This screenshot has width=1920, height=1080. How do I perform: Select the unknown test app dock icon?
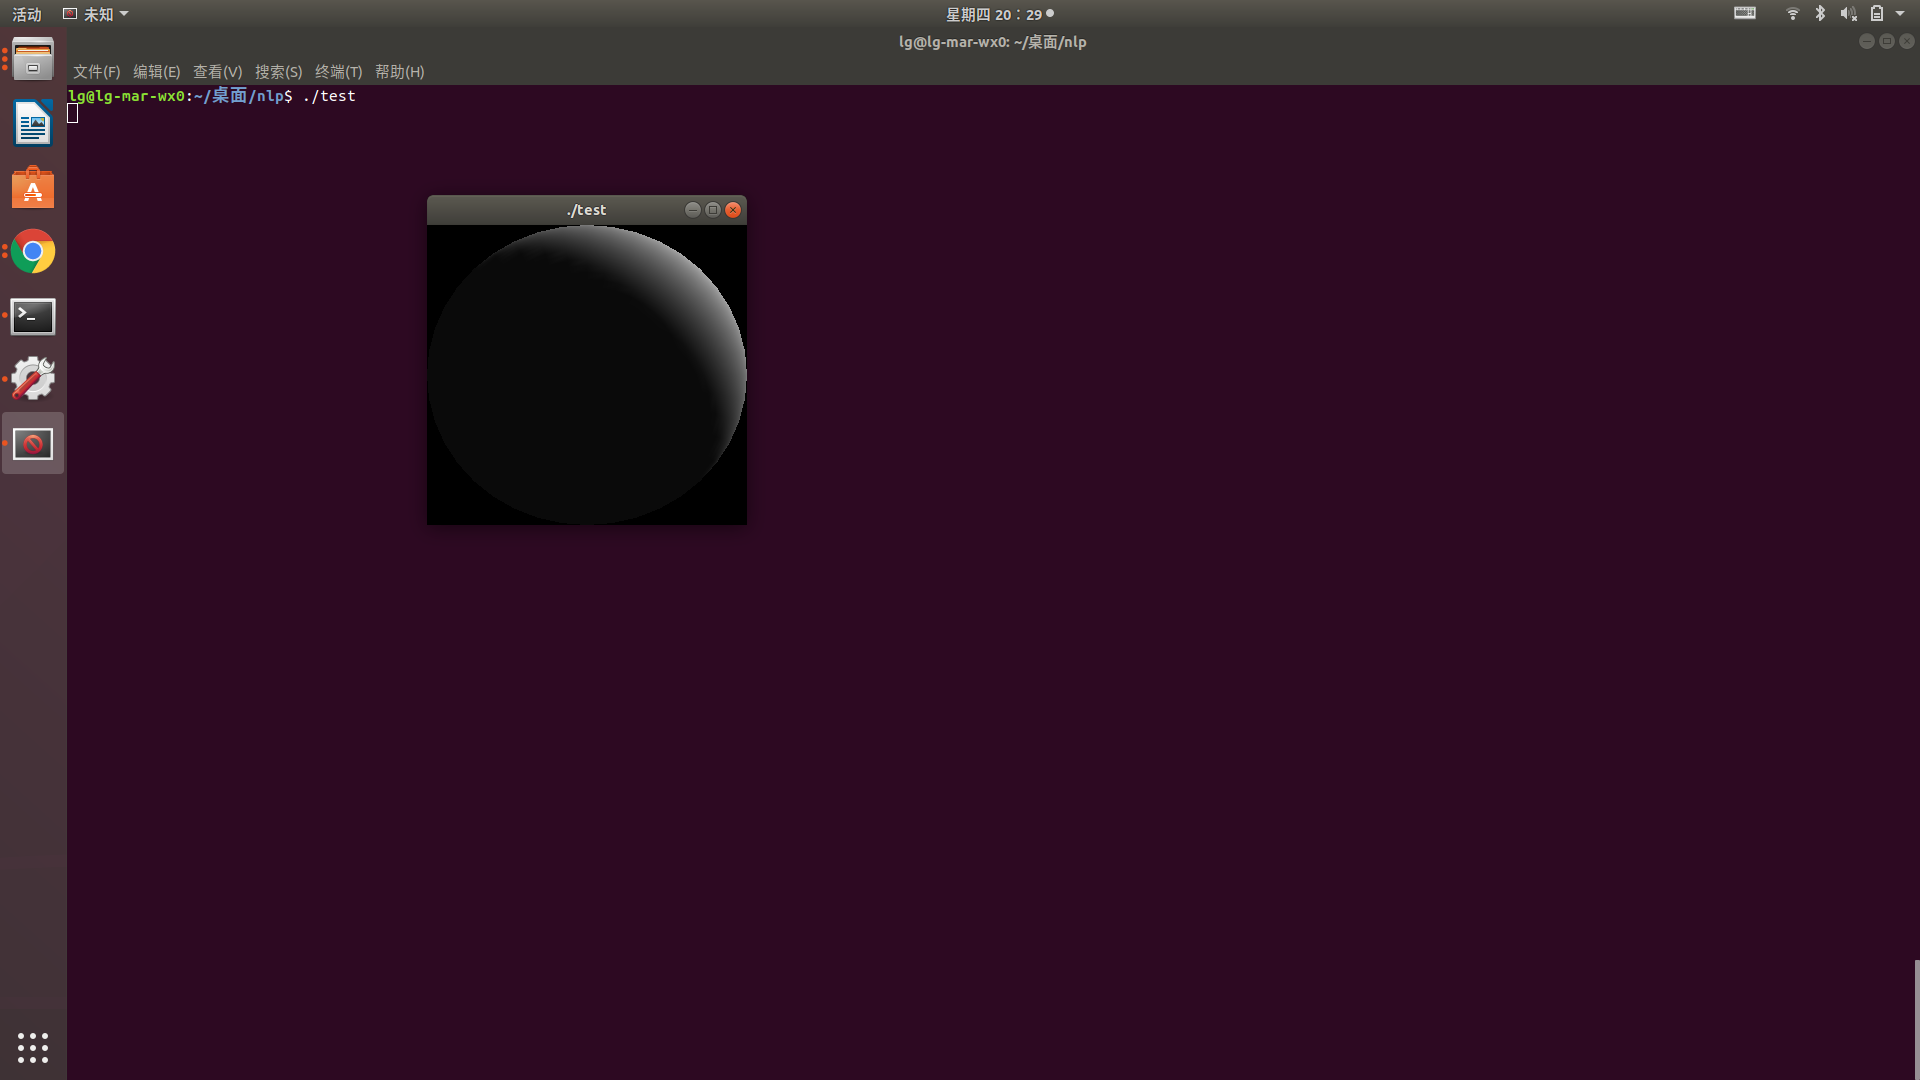pos(33,443)
